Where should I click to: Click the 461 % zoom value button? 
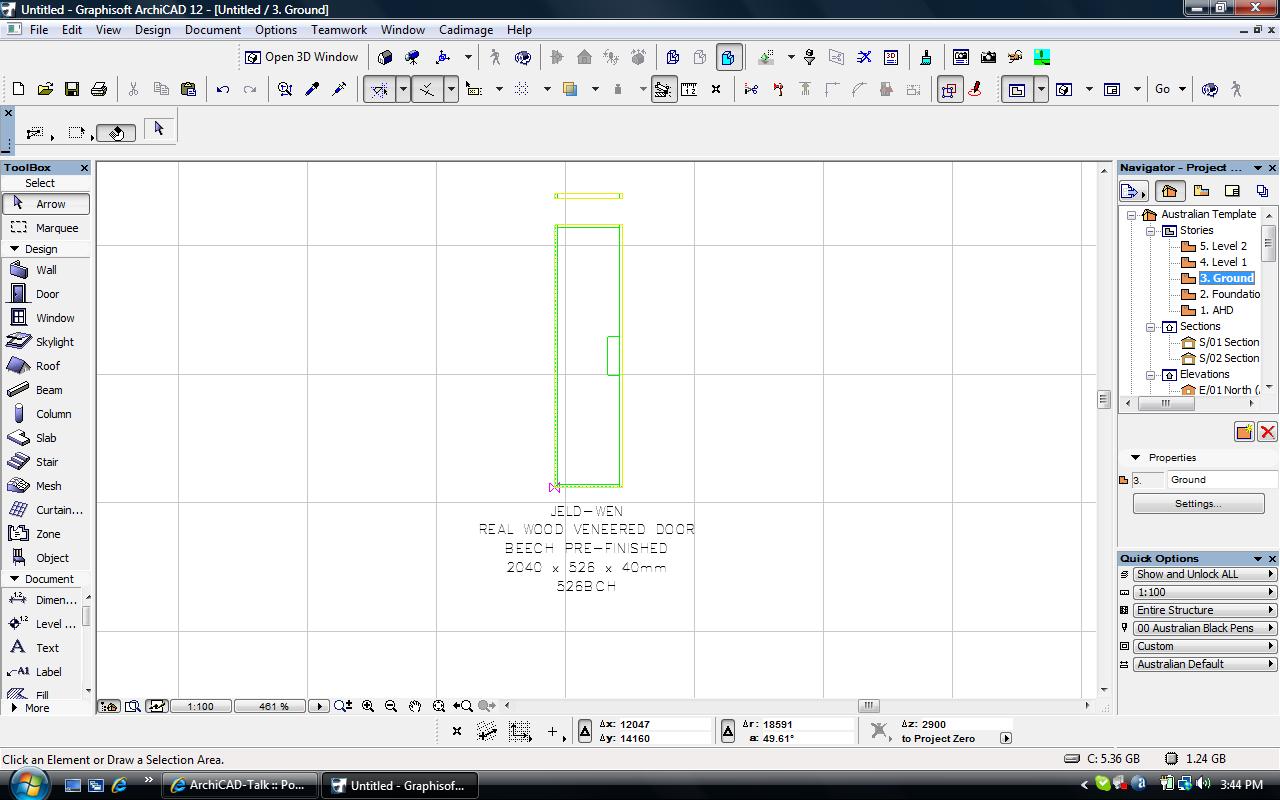tap(269, 706)
